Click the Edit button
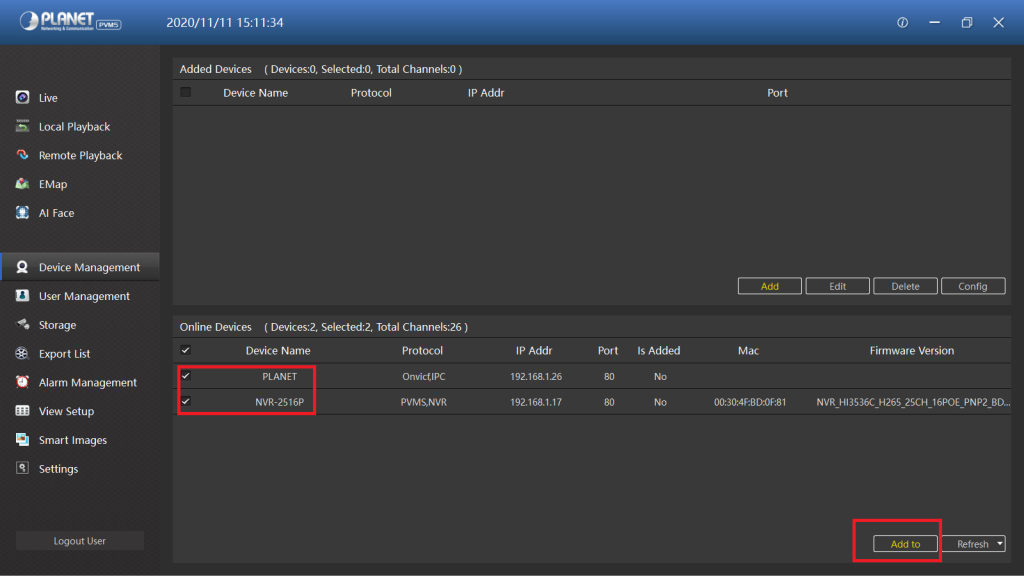This screenshot has width=1024, height=577. [x=837, y=286]
